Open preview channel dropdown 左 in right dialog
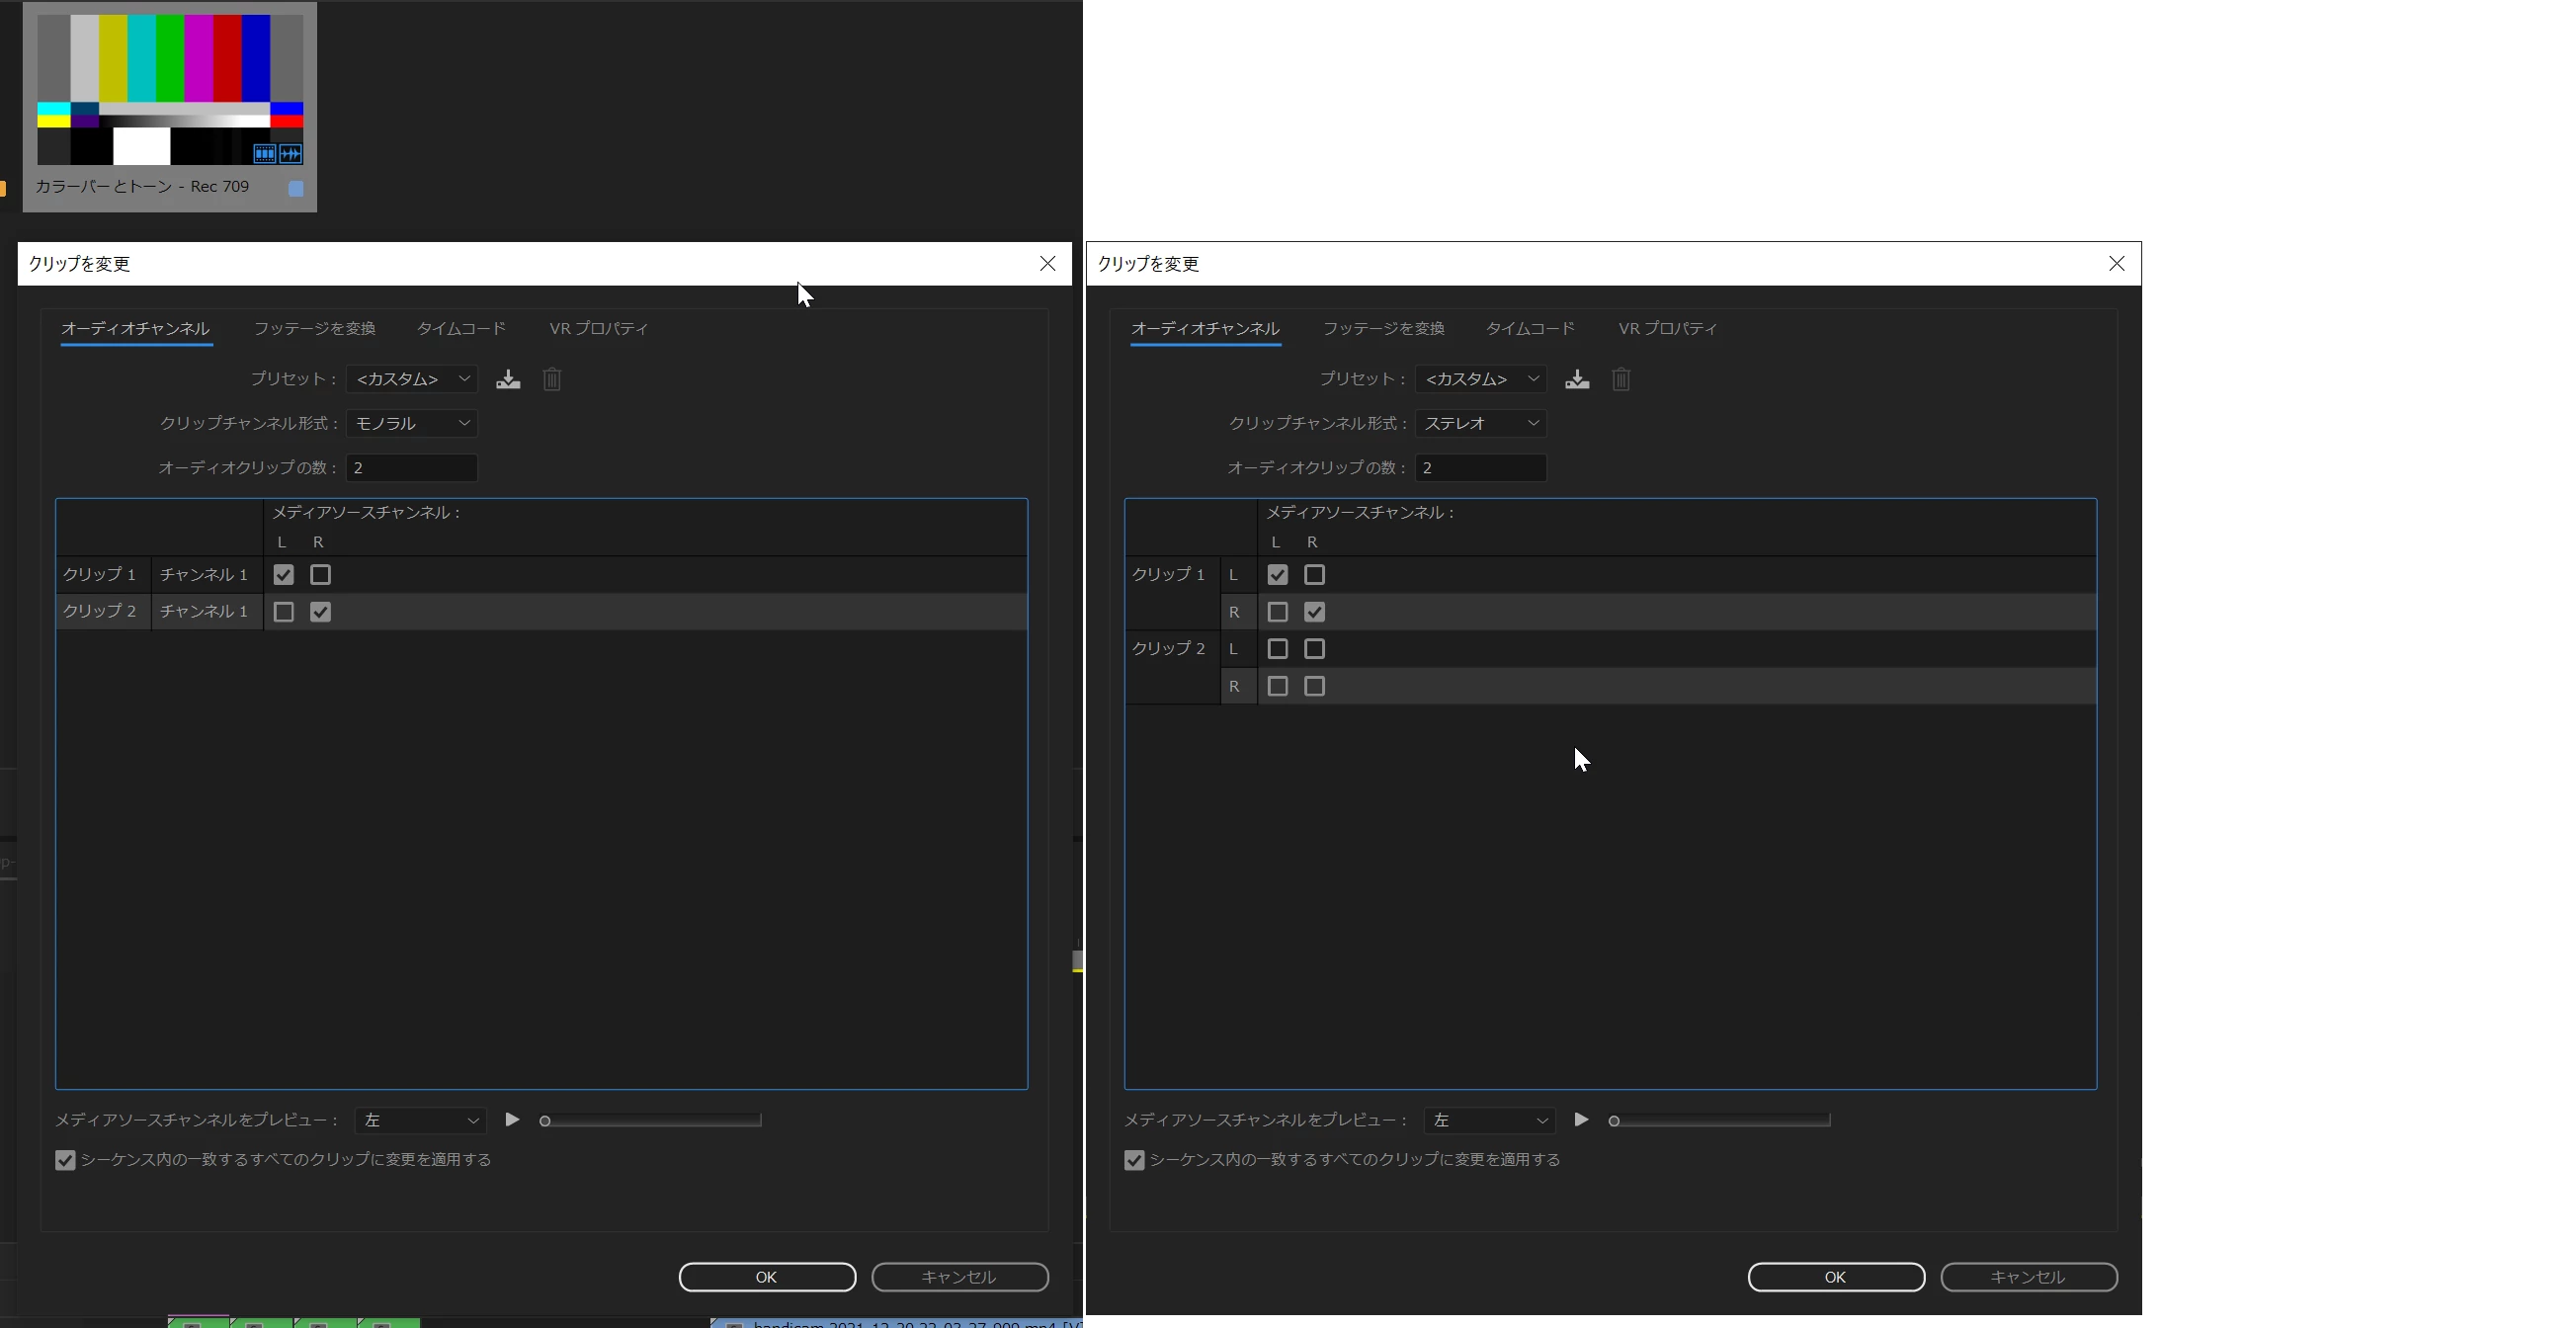Image resolution: width=2576 pixels, height=1328 pixels. click(x=1489, y=1120)
